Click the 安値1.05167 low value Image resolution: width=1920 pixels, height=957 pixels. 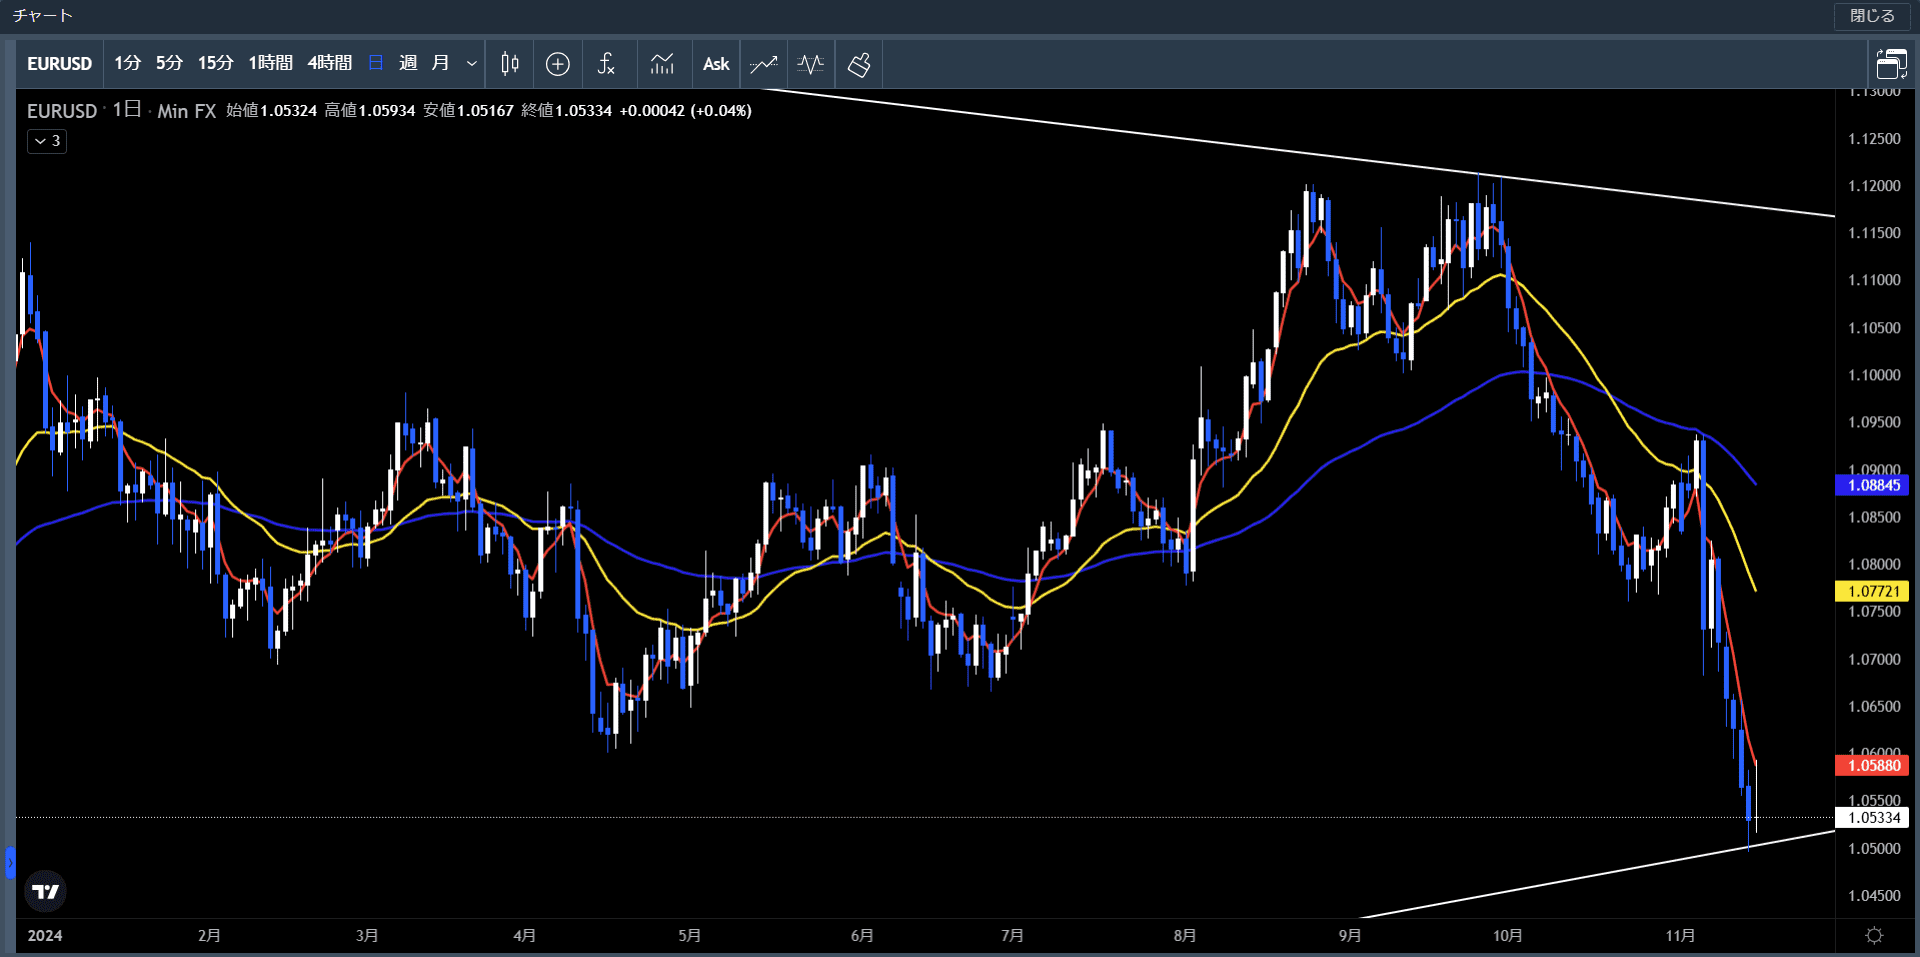(468, 110)
